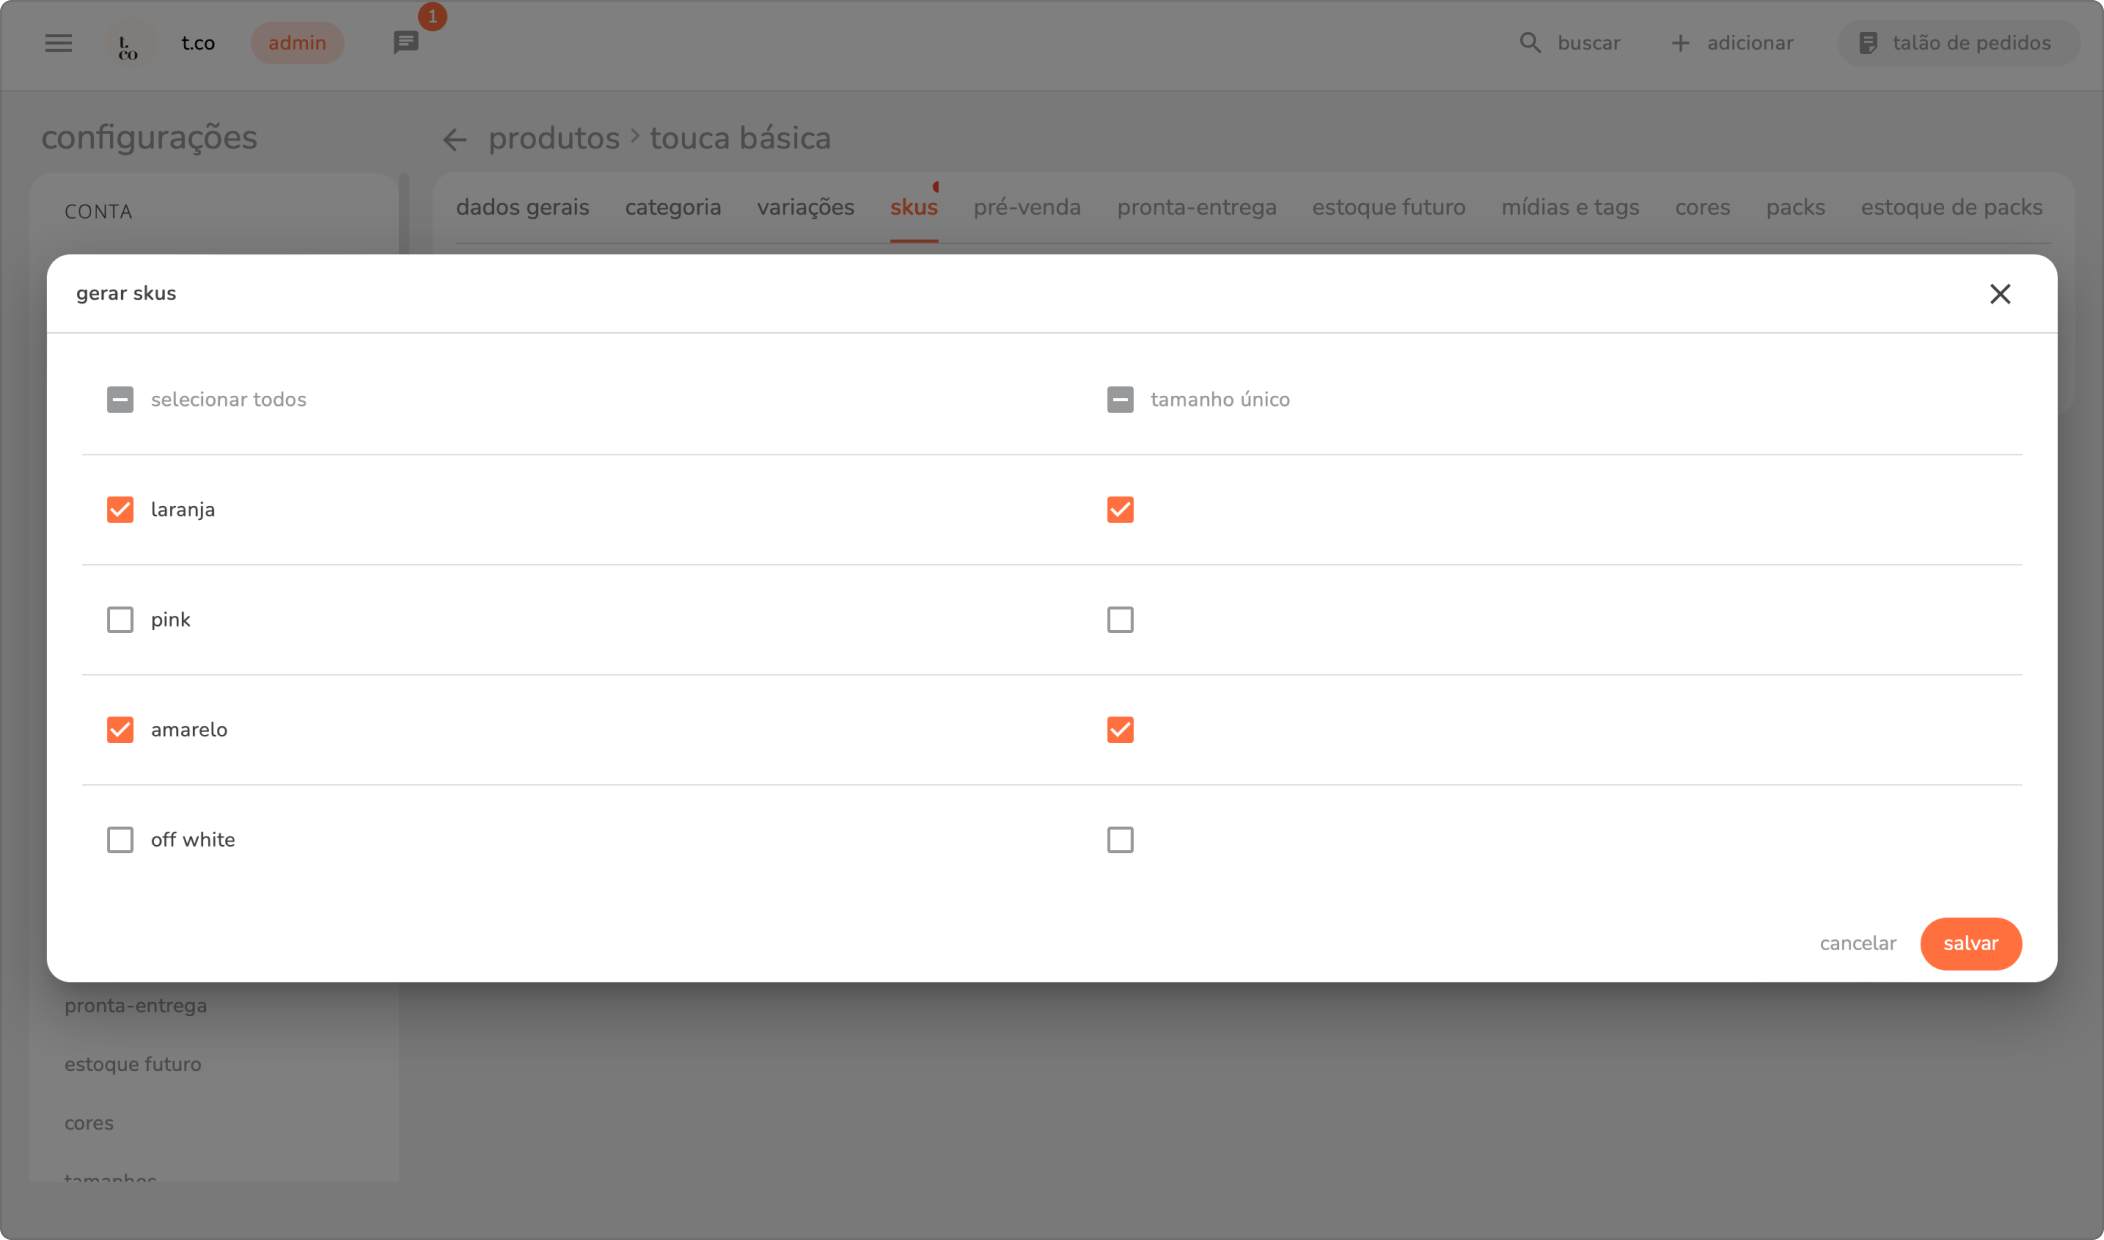Uncheck amarelo tamanho único checkbox
Viewport: 2104px width, 1240px height.
pos(1120,730)
